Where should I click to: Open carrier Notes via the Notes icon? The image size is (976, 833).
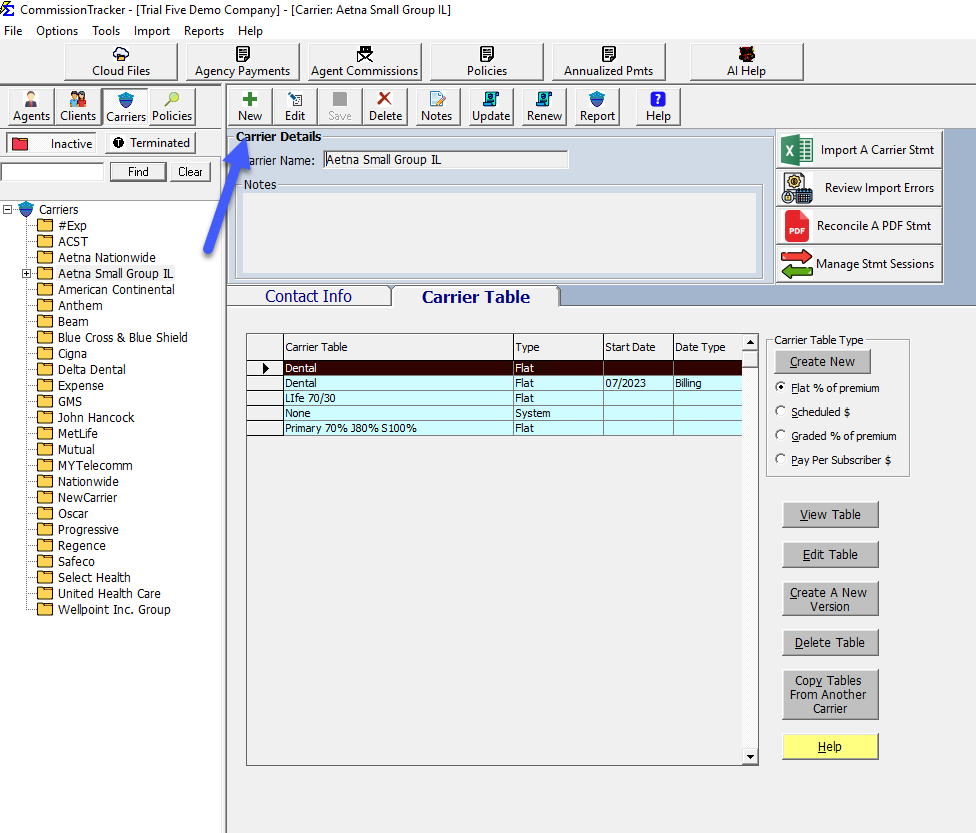coord(436,106)
